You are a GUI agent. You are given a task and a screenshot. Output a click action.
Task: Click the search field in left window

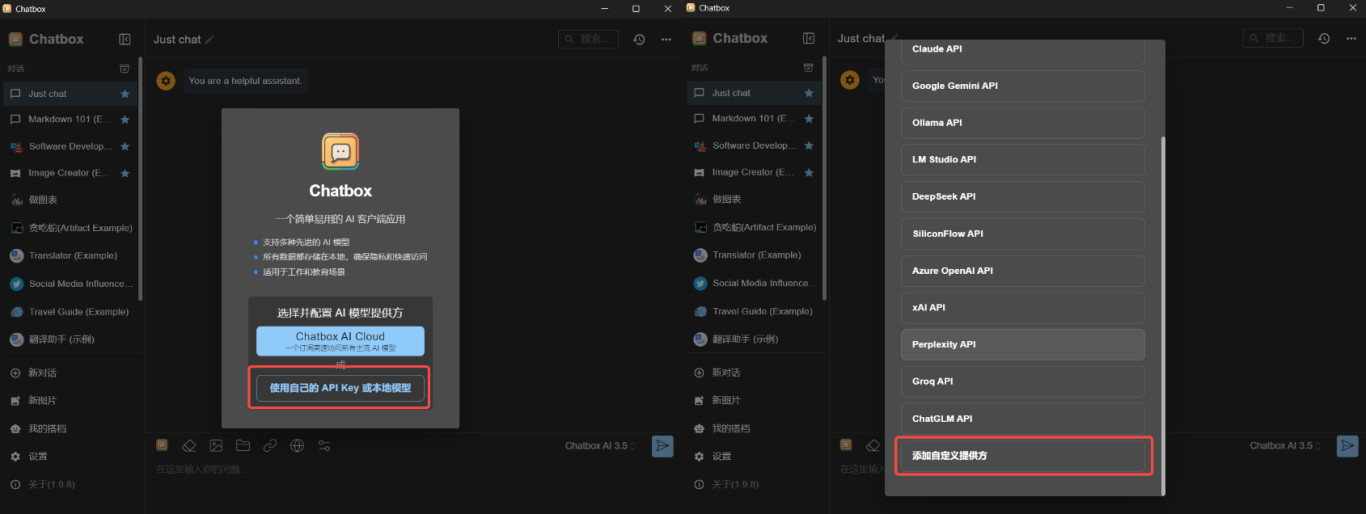[x=588, y=39]
